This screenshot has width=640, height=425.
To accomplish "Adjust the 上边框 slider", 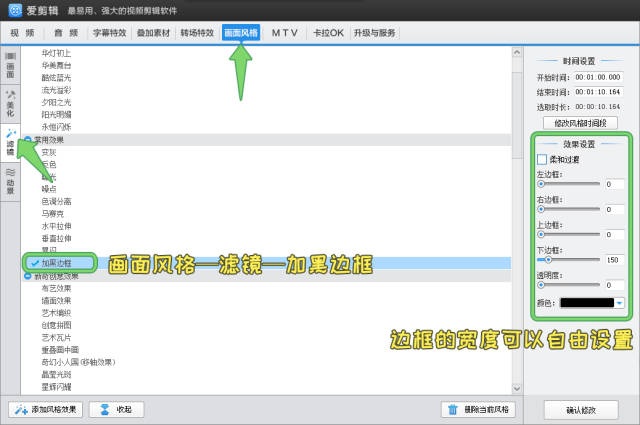I will pyautogui.click(x=569, y=235).
